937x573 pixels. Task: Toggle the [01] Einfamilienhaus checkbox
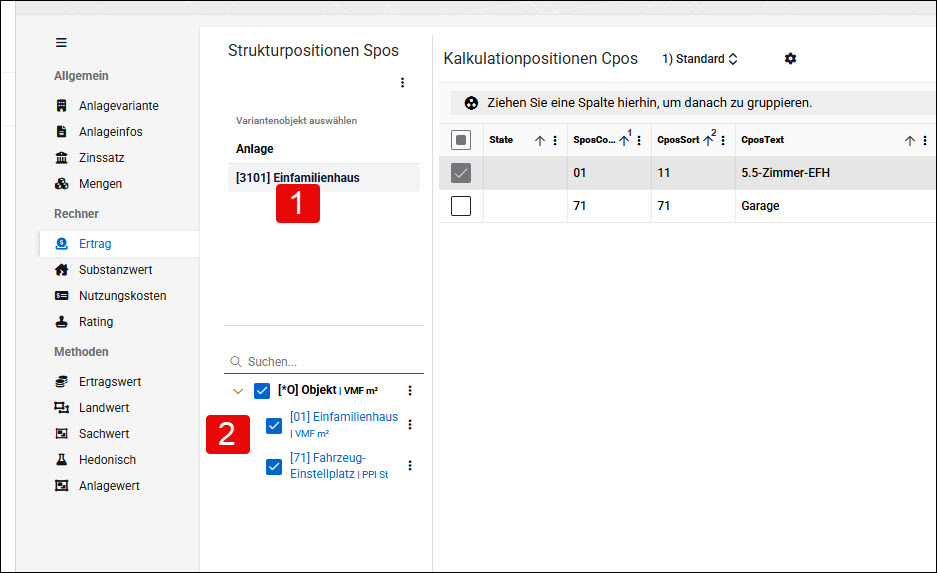274,425
